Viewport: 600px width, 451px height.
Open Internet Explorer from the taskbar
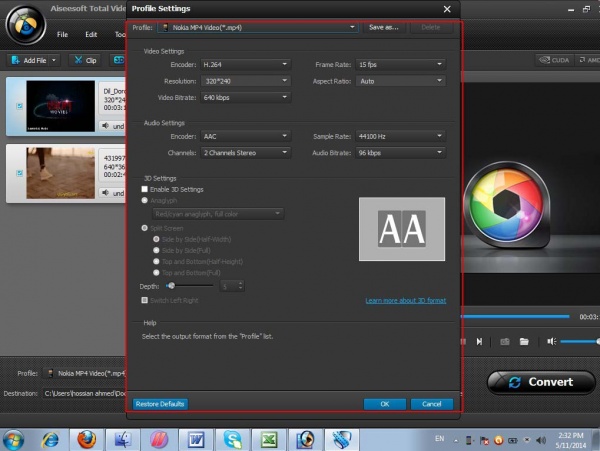coord(49,438)
